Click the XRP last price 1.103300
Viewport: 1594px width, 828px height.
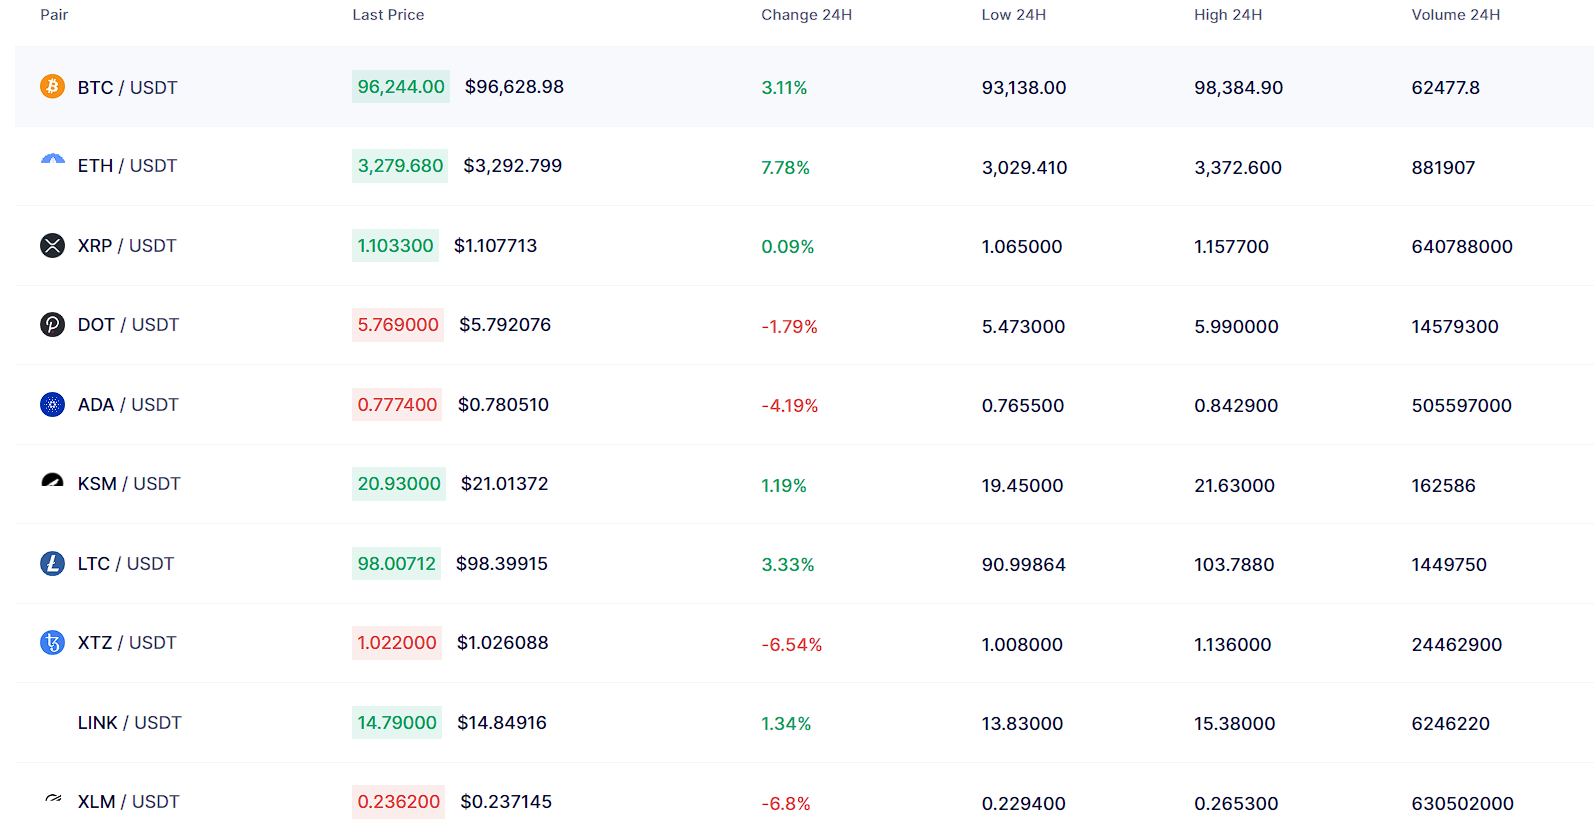point(395,246)
